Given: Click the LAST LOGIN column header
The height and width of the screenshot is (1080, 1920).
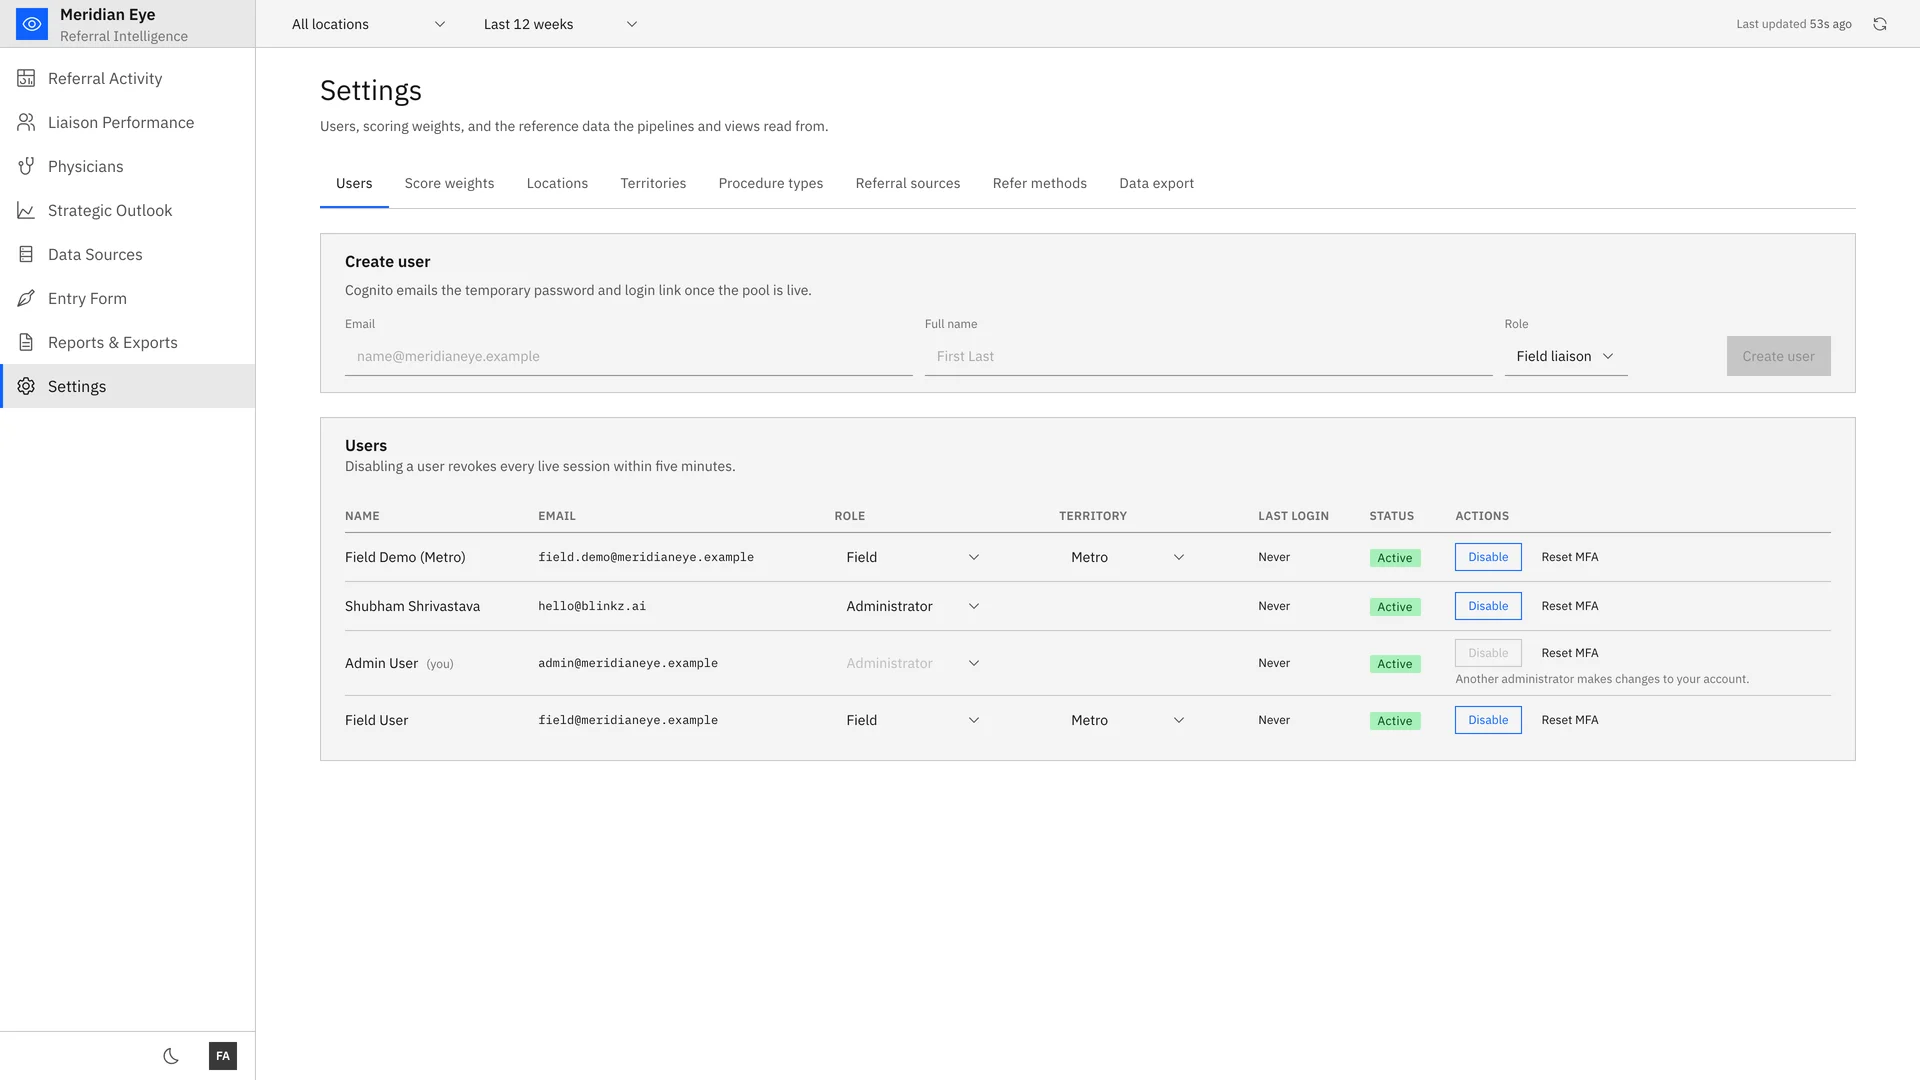Looking at the screenshot, I should pyautogui.click(x=1293, y=516).
